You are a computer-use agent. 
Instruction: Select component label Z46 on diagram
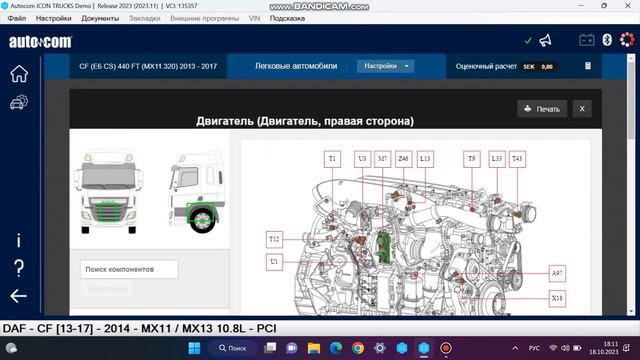tap(403, 159)
